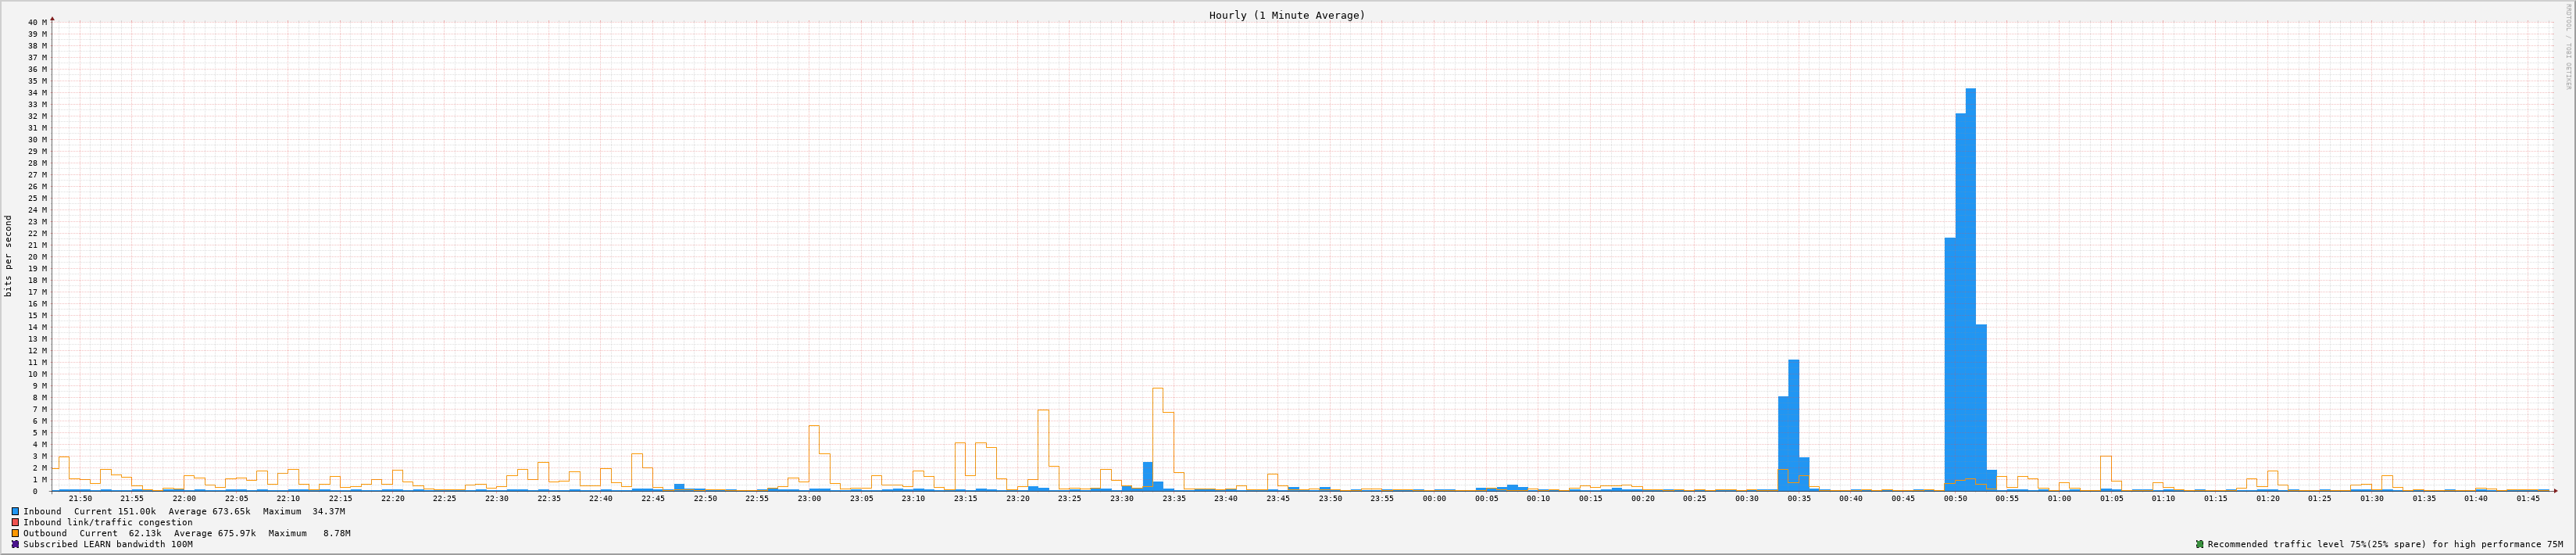
Task: Click the blue Inbound legend swatch
Action: click(x=15, y=511)
